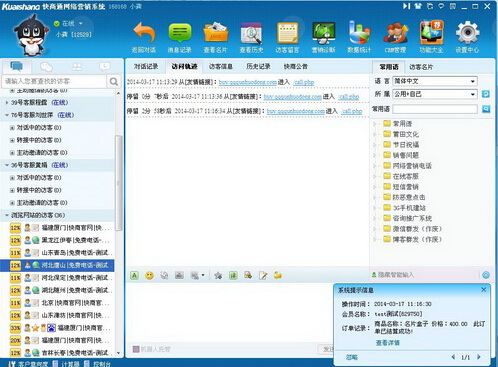Select the blue chat bubbles sidebar tab

[16, 66]
